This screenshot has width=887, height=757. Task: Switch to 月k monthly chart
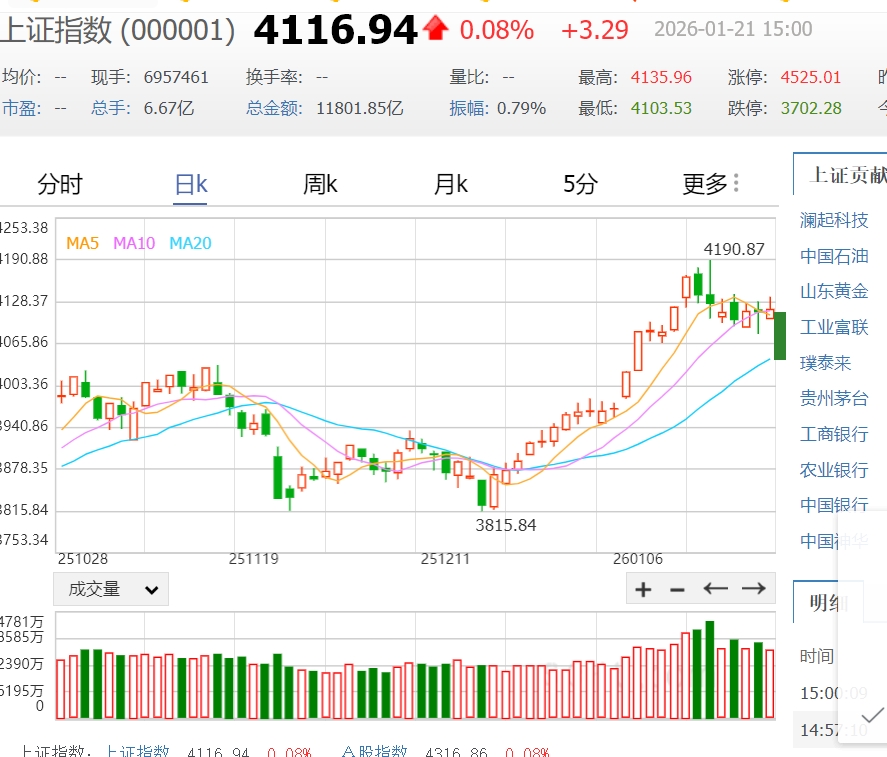click(x=451, y=184)
